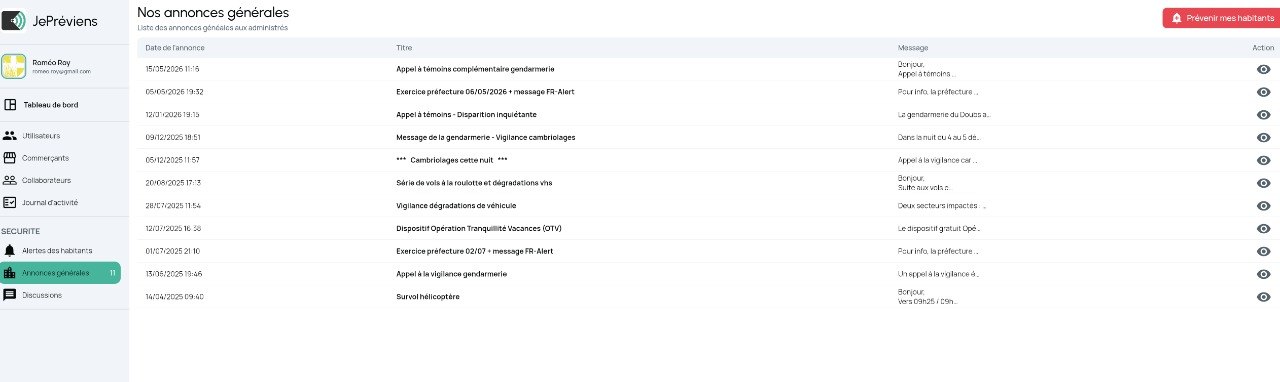The width and height of the screenshot is (1280, 382).
Task: View Vigilance cambriolages message eye icon
Action: coord(1263,137)
